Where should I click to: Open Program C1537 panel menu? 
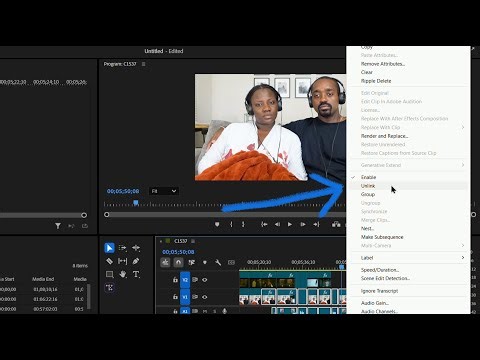(144, 64)
